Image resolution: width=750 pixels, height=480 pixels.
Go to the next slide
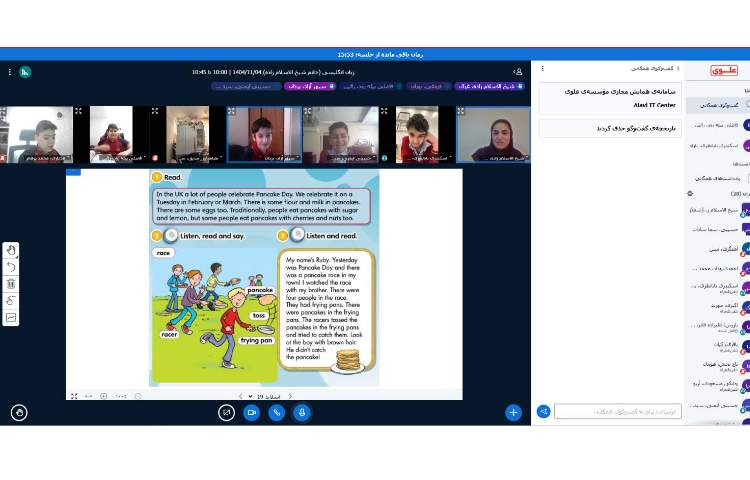(239, 396)
